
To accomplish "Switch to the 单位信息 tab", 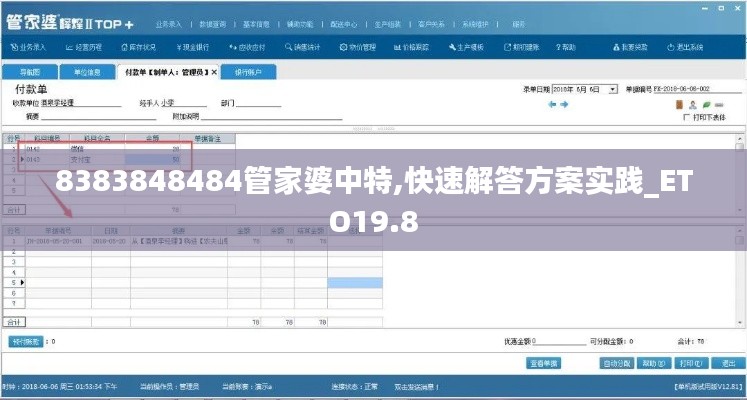I will click(87, 72).
